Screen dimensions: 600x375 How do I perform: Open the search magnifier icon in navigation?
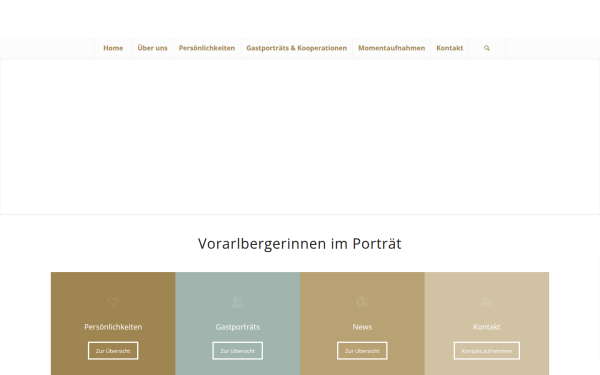coord(487,48)
